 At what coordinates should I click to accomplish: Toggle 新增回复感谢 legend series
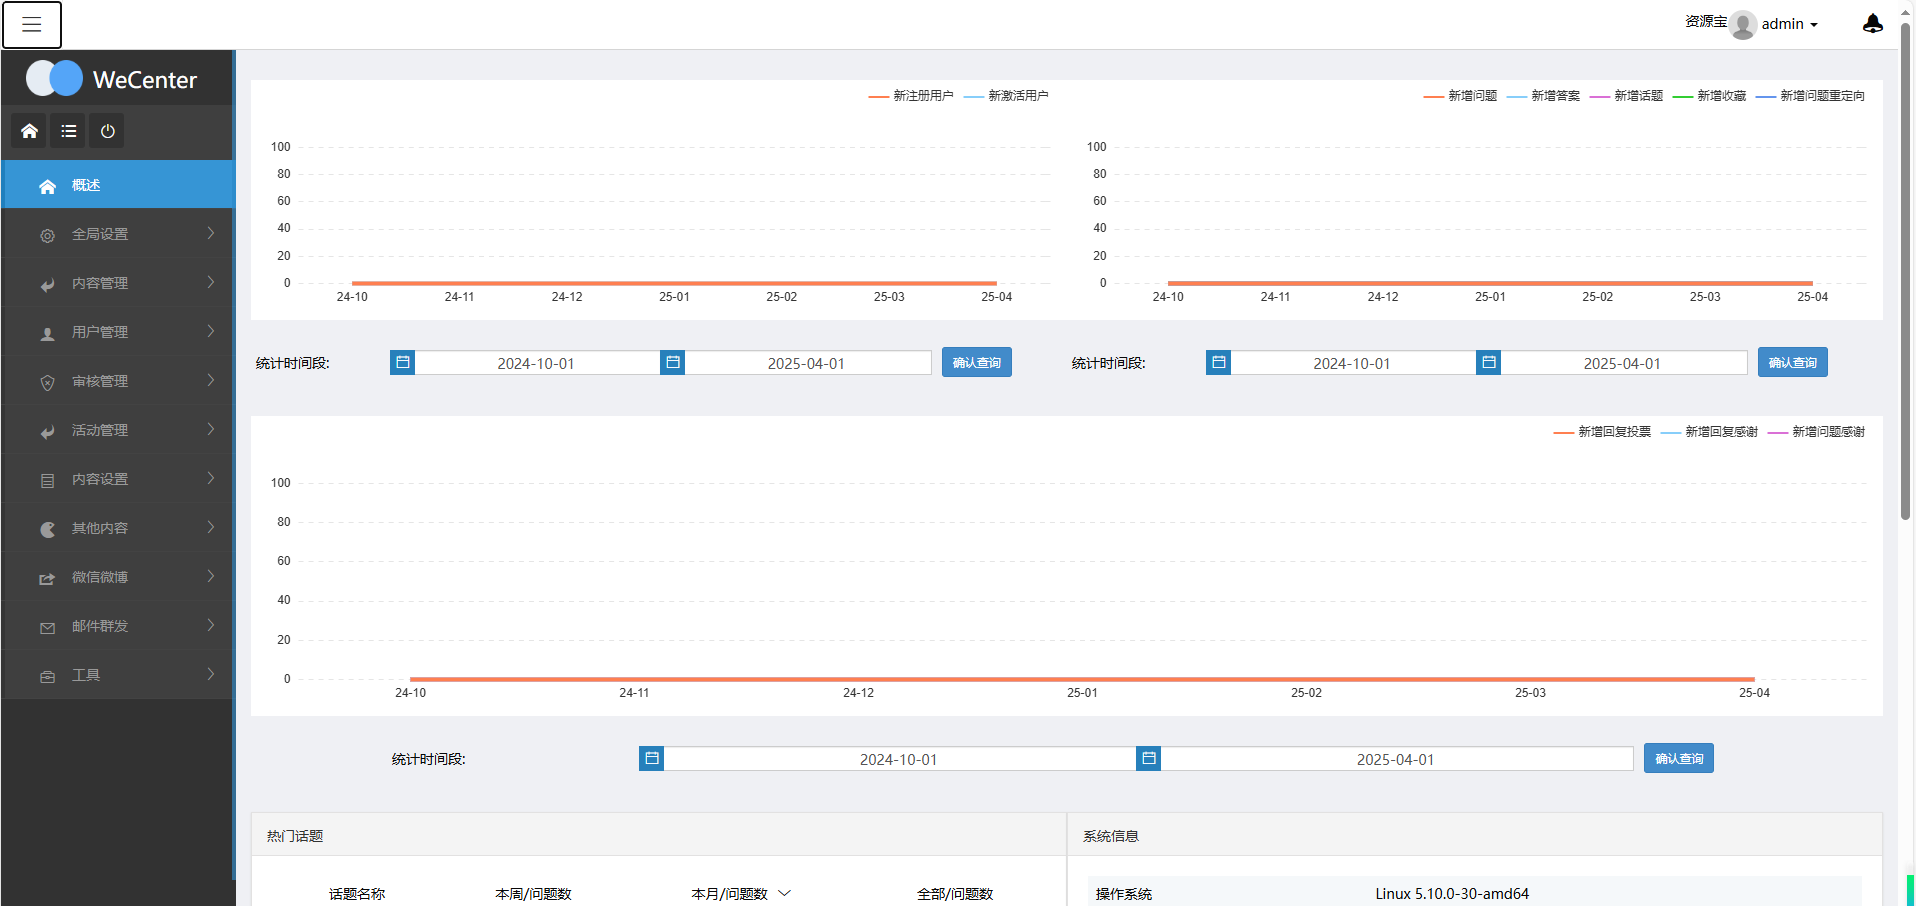coord(1709,432)
